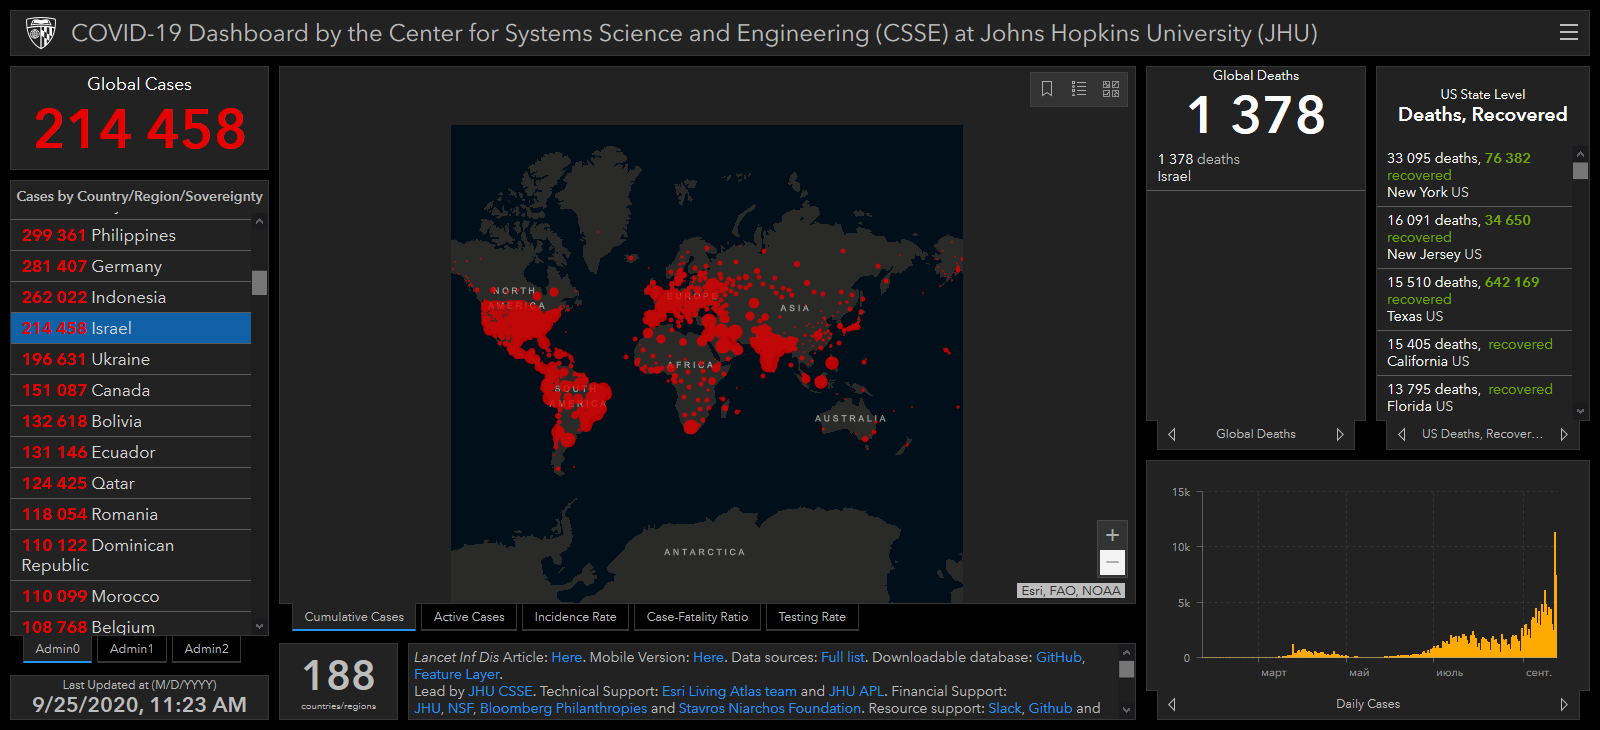This screenshot has height=730, width=1600.
Task: Select the Admin0 tab
Action: click(x=58, y=649)
